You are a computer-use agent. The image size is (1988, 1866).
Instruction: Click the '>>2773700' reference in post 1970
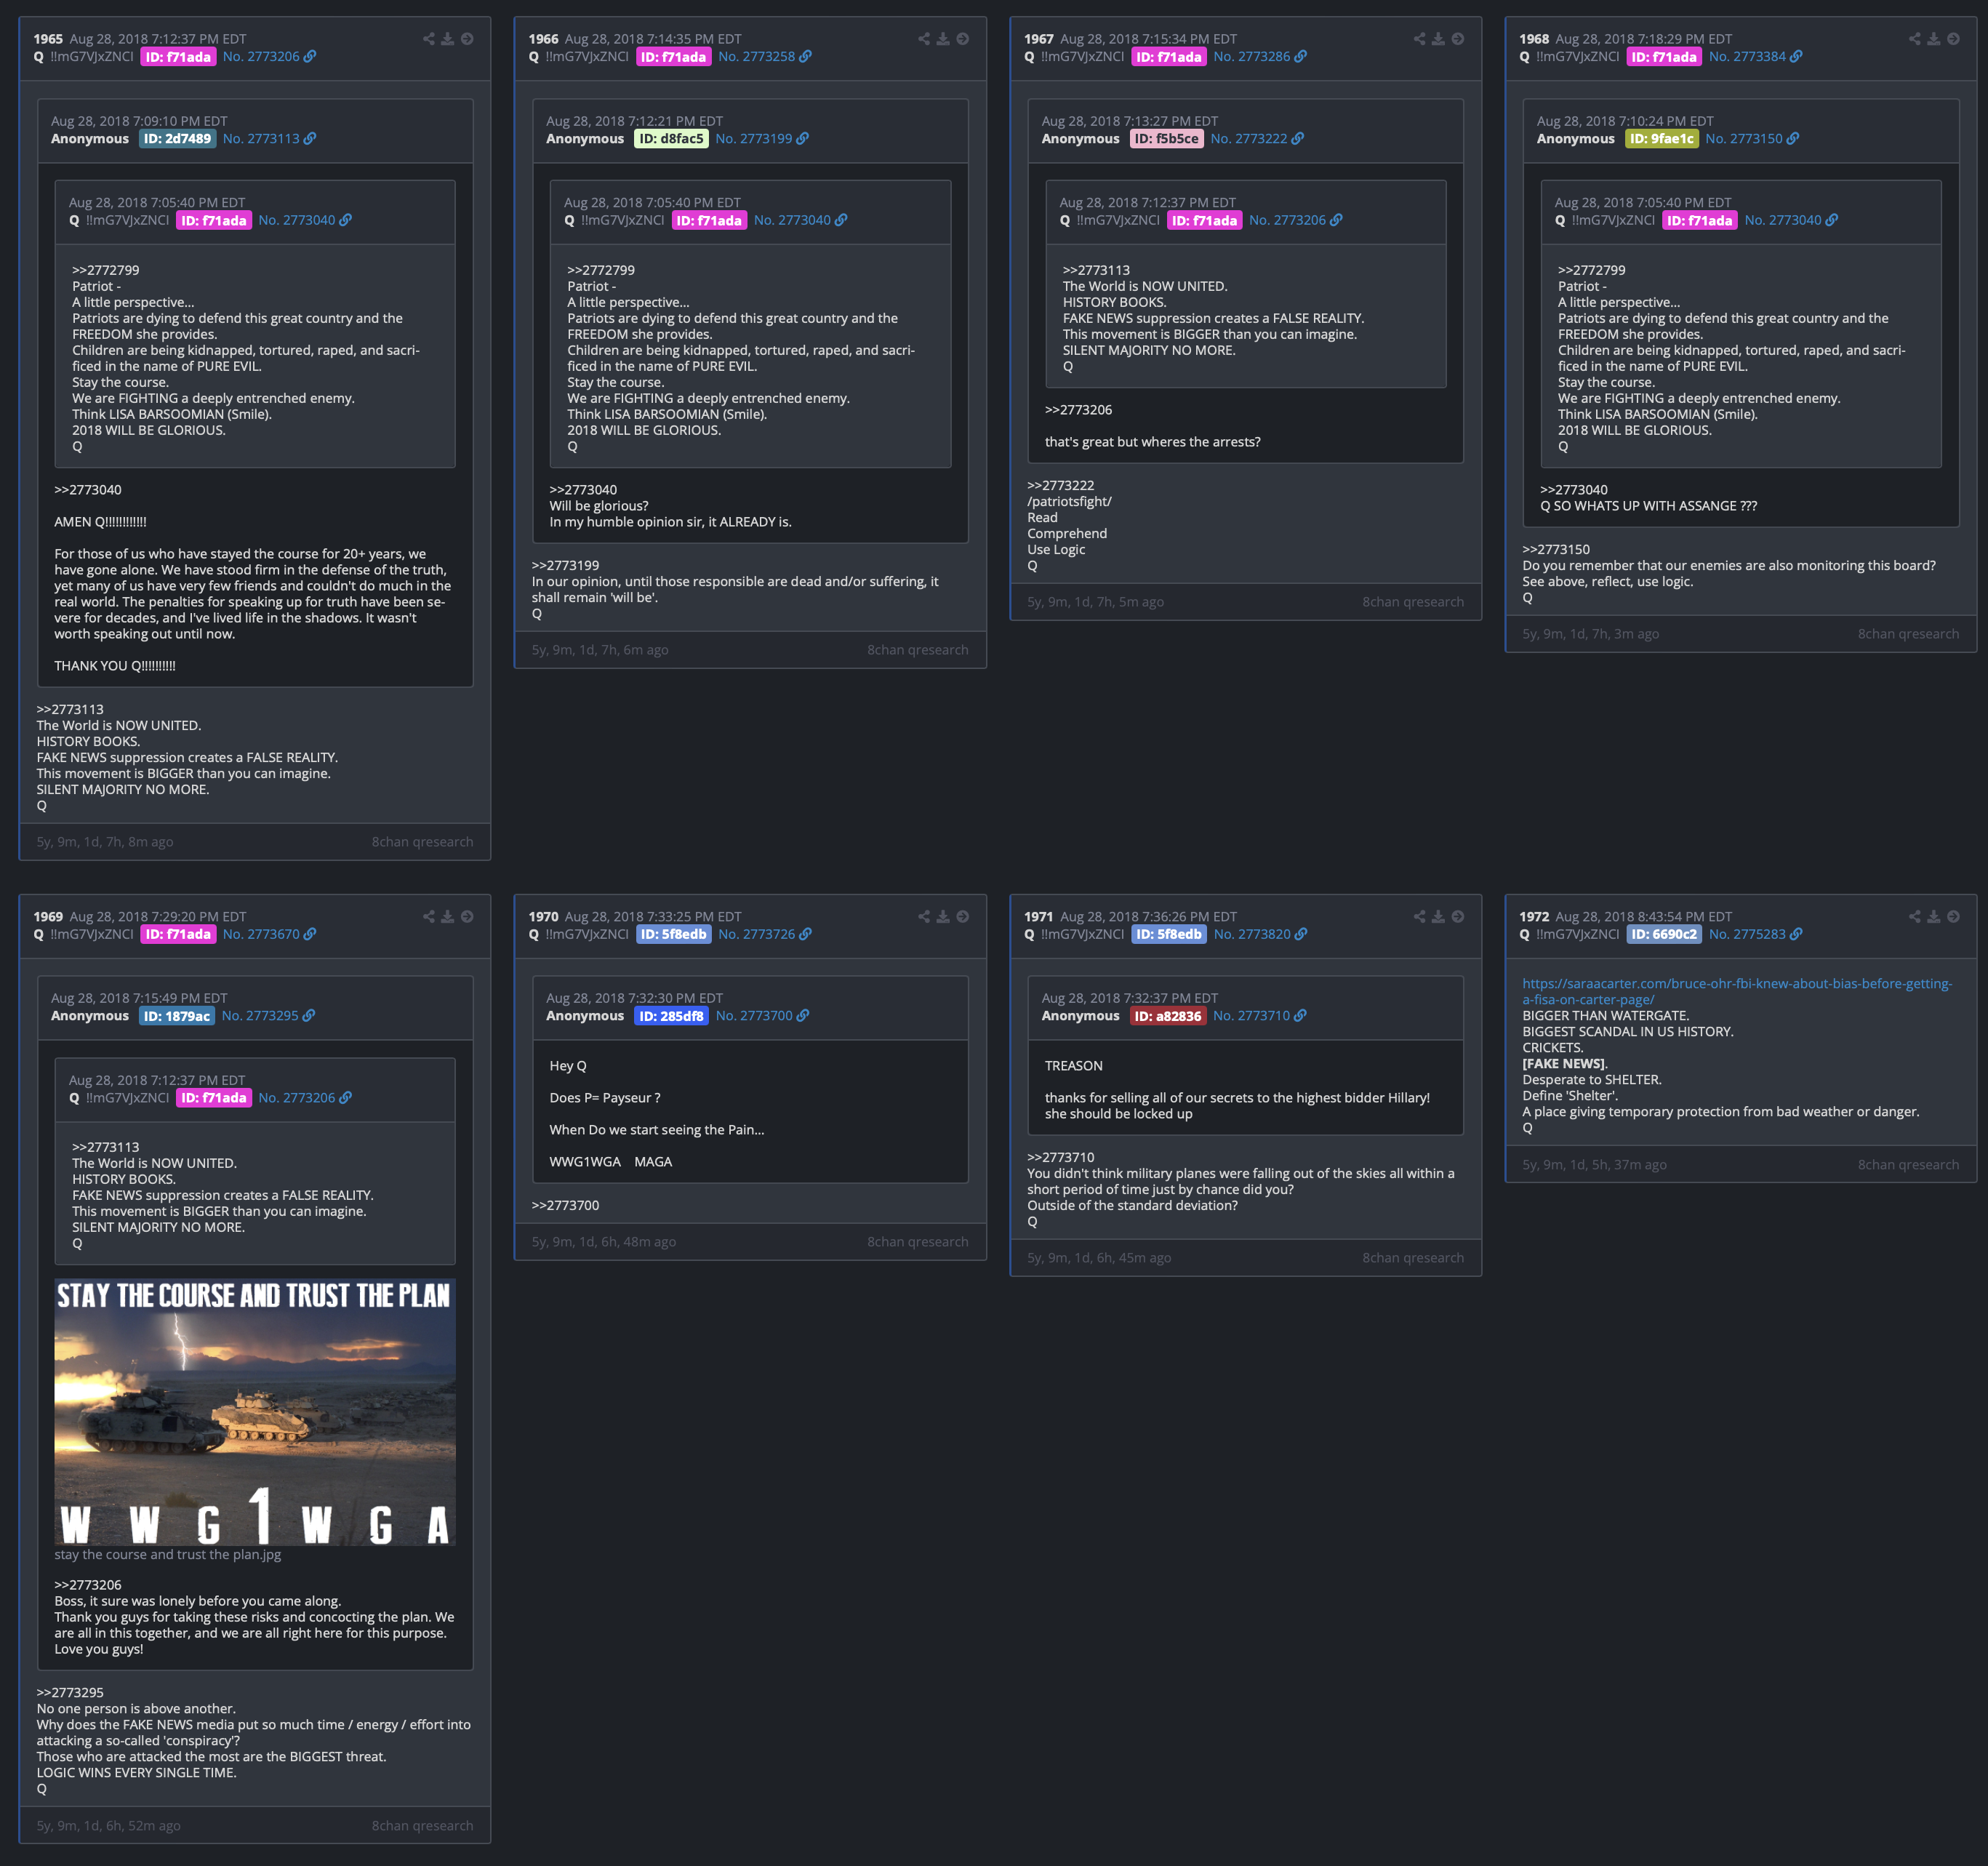[565, 1206]
